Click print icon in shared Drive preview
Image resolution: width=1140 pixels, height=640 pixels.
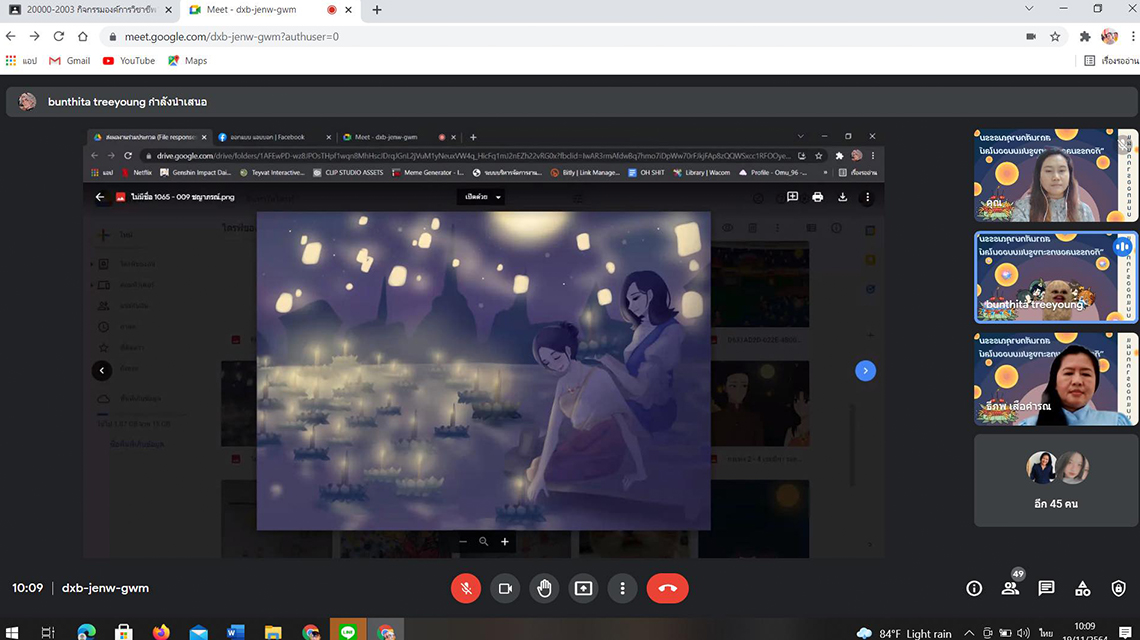[x=817, y=197]
